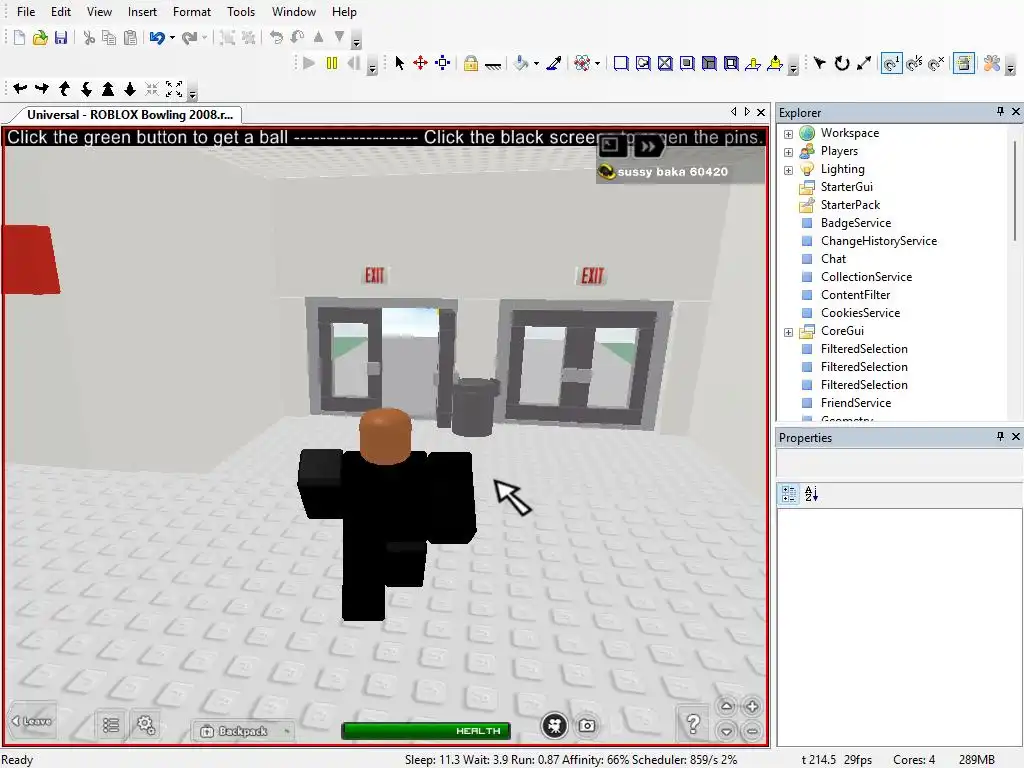The height and width of the screenshot is (768, 1024).
Task: Toggle the padlock Lock tool
Action: [x=471, y=63]
